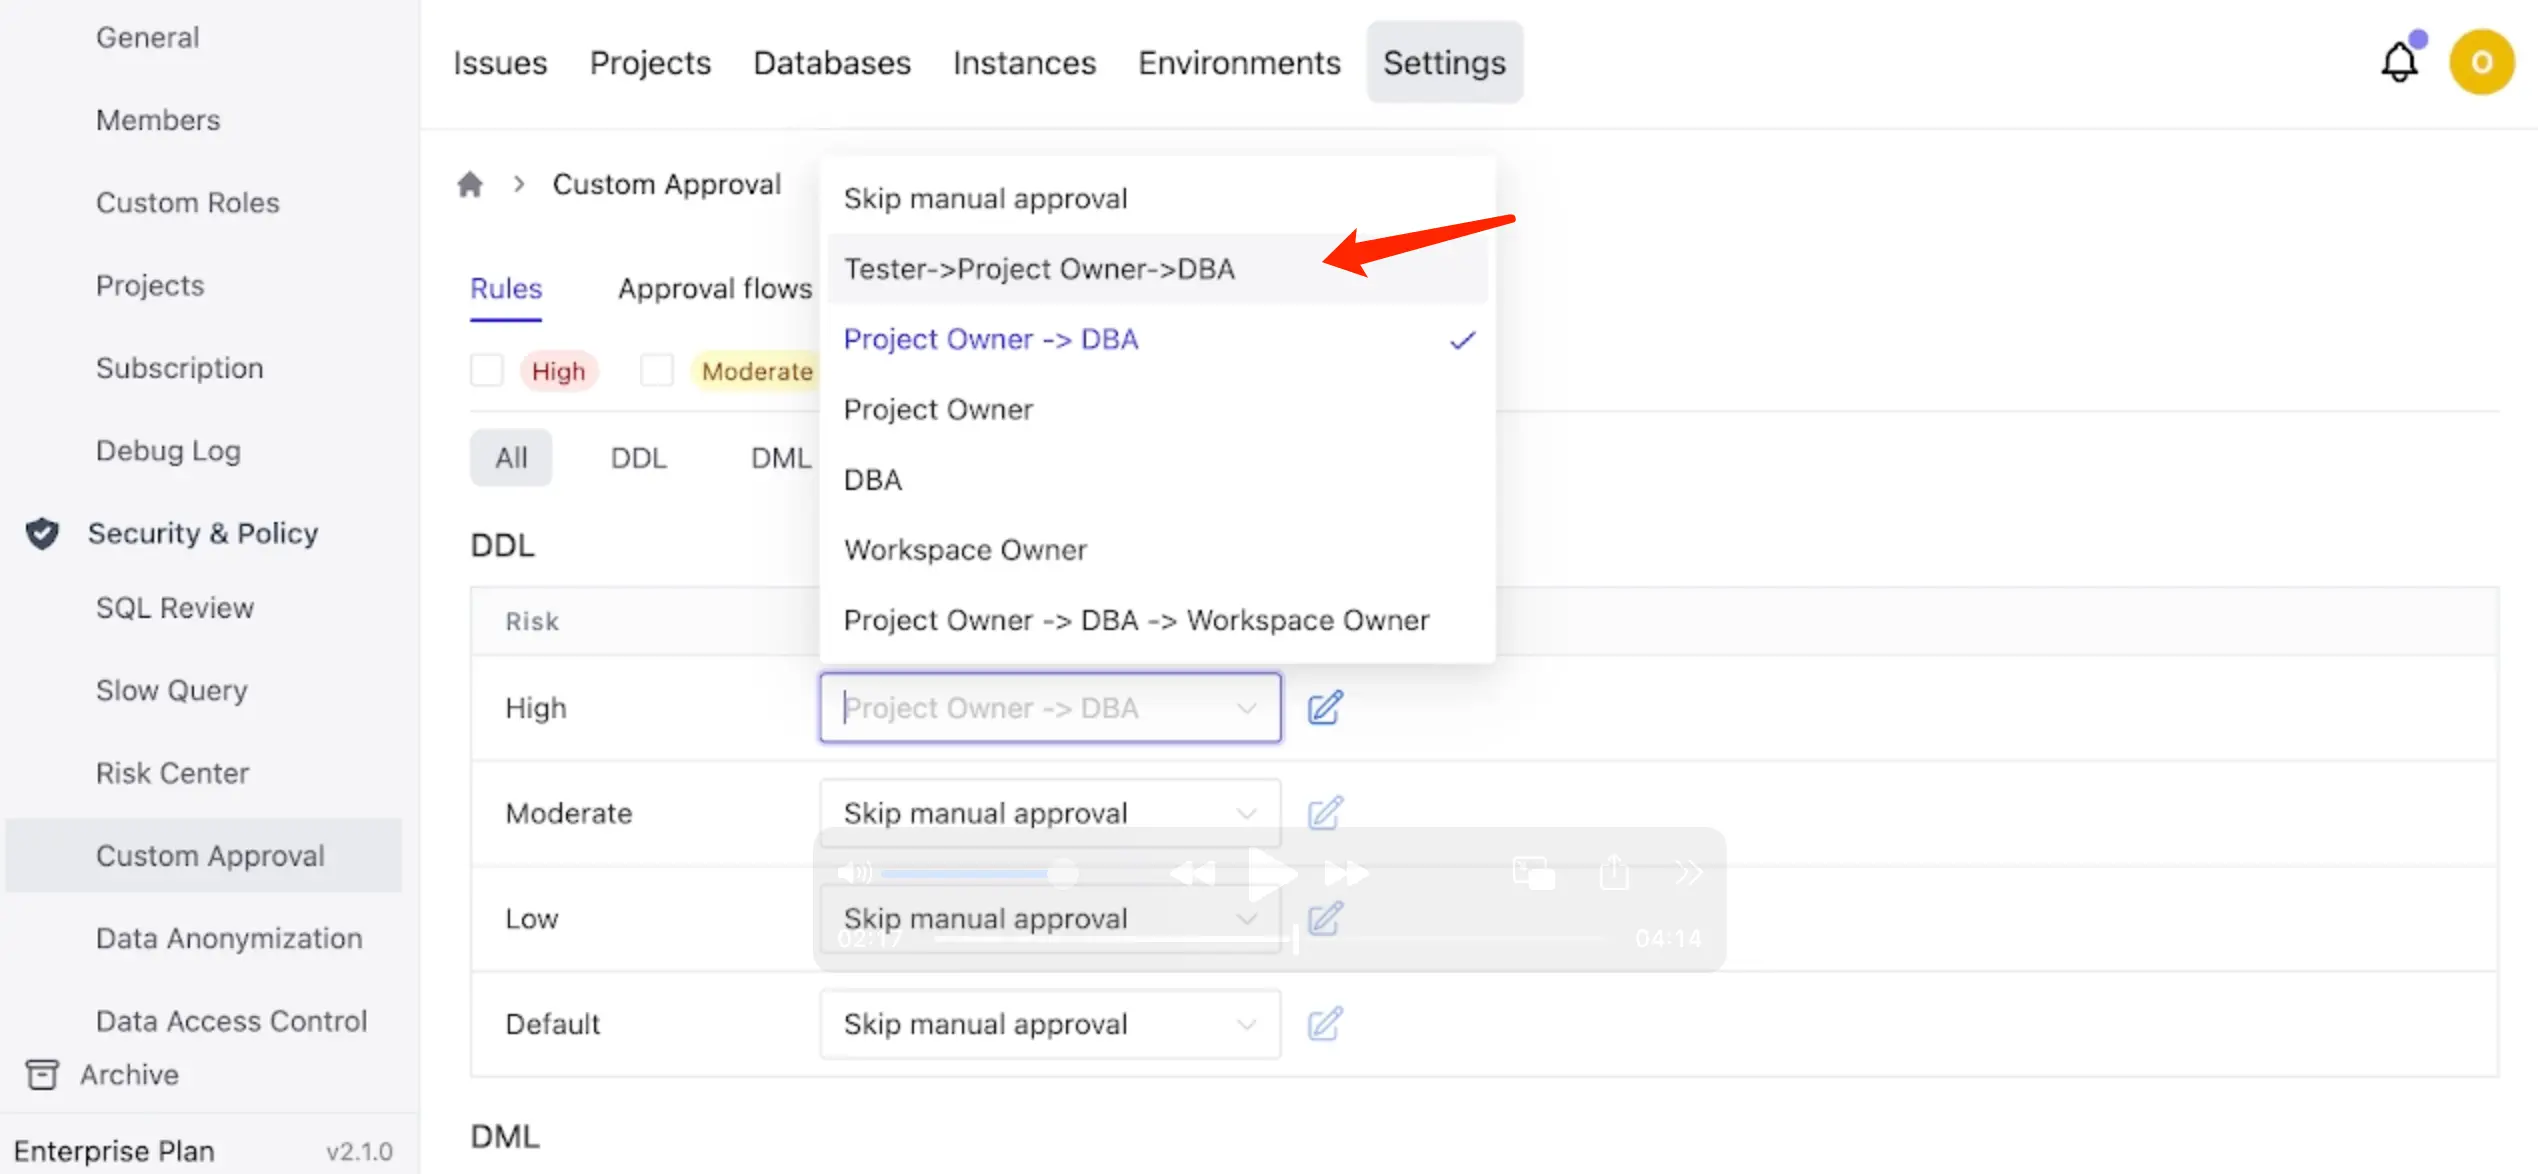
Task: Click the Security & Policy shield icon
Action: click(42, 533)
